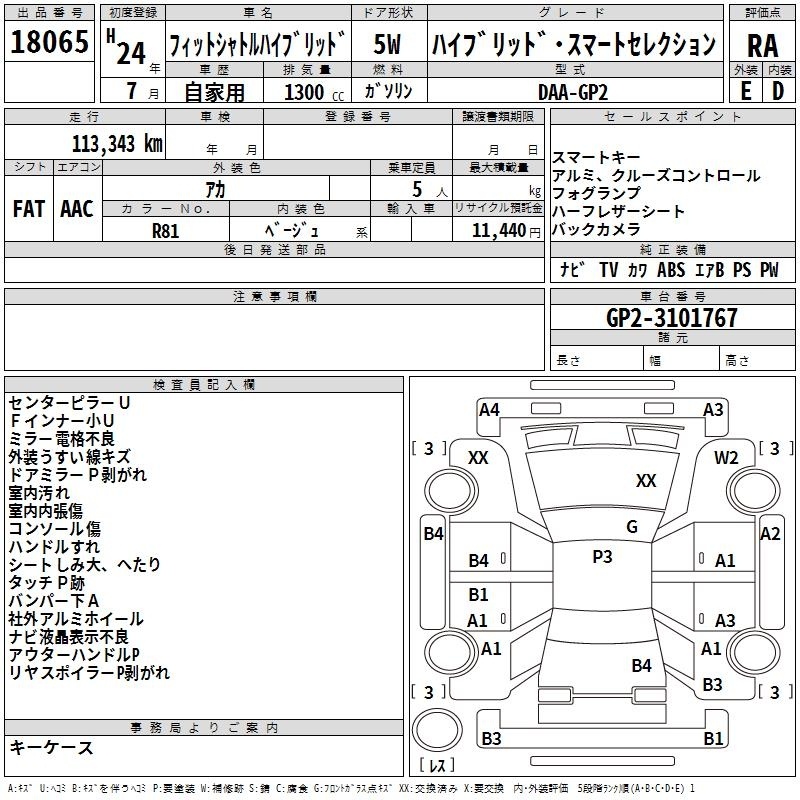Image resolution: width=800 pixels, height=800 pixels.
Task: Select the W2 repair mark on diagram
Action: click(x=726, y=458)
